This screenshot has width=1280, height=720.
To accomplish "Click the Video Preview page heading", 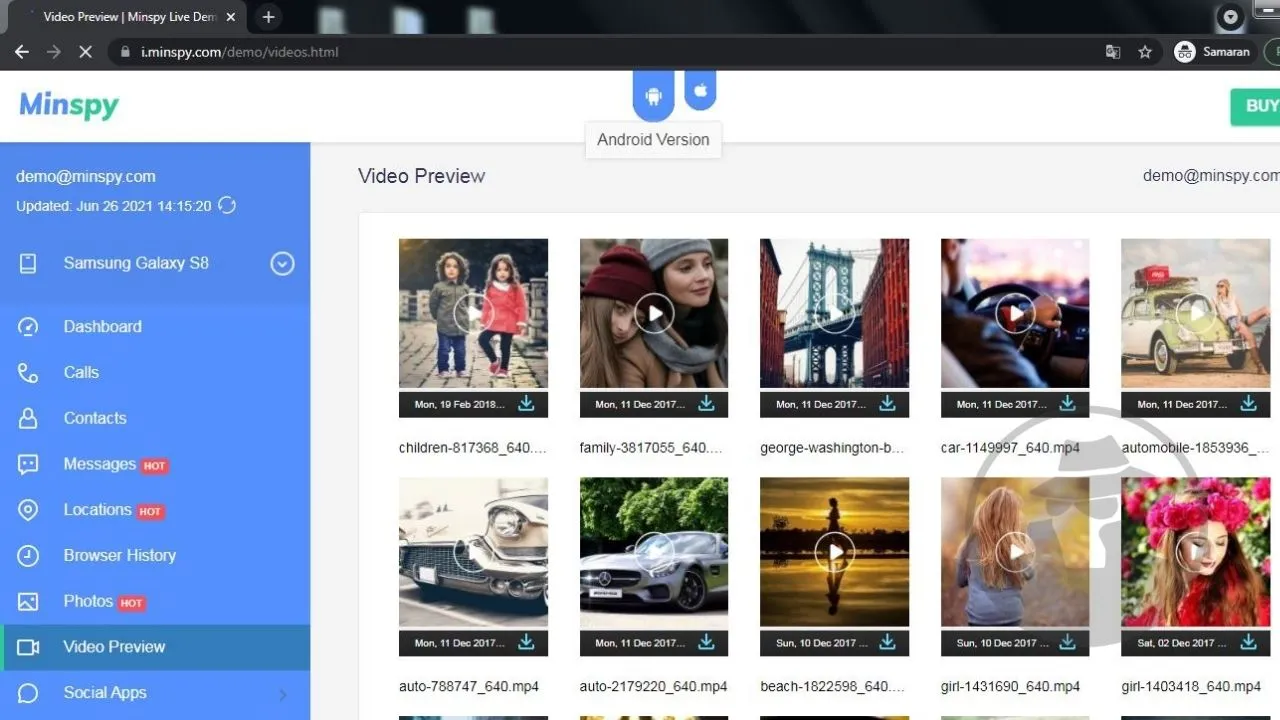I will tap(422, 176).
